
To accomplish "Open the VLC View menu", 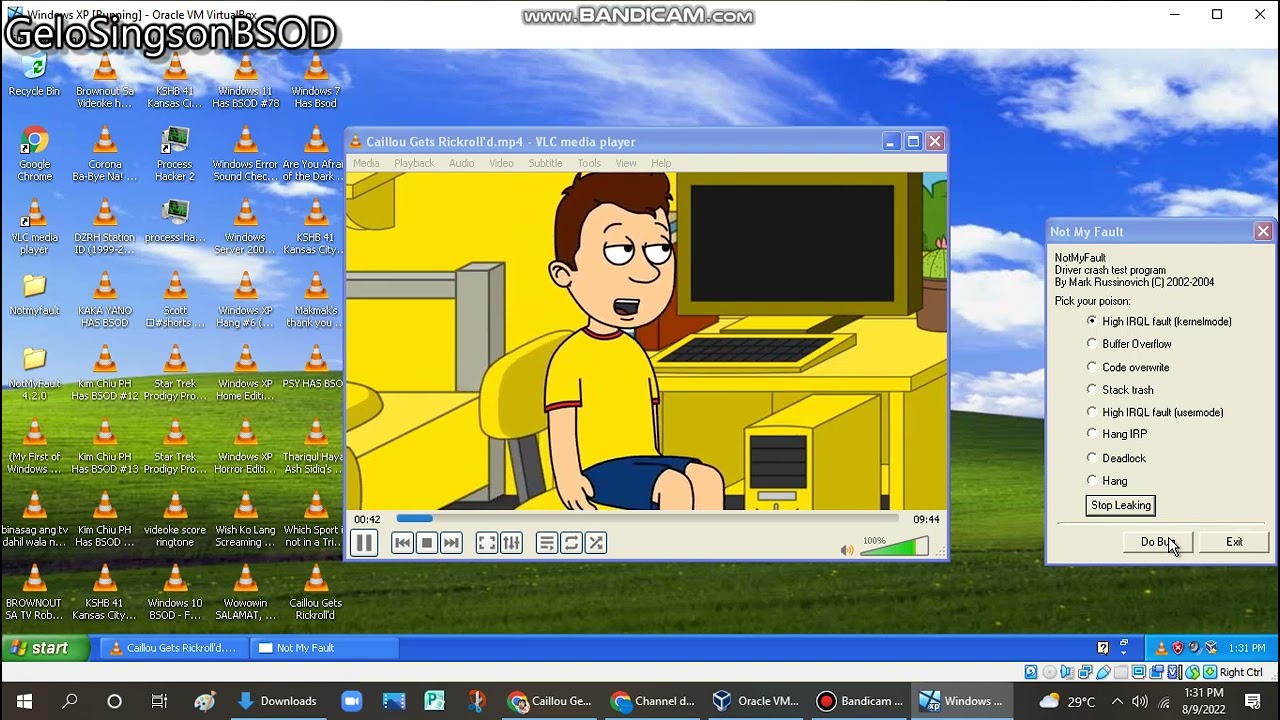I will click(x=626, y=163).
